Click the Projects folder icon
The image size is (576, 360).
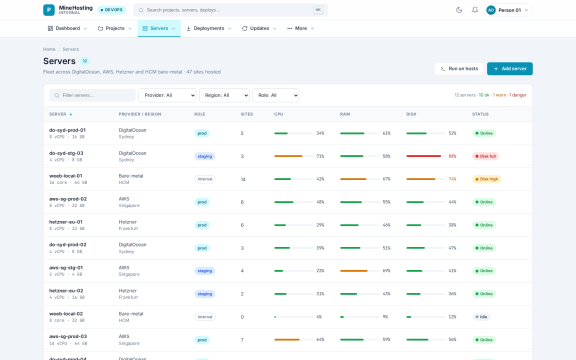100,28
